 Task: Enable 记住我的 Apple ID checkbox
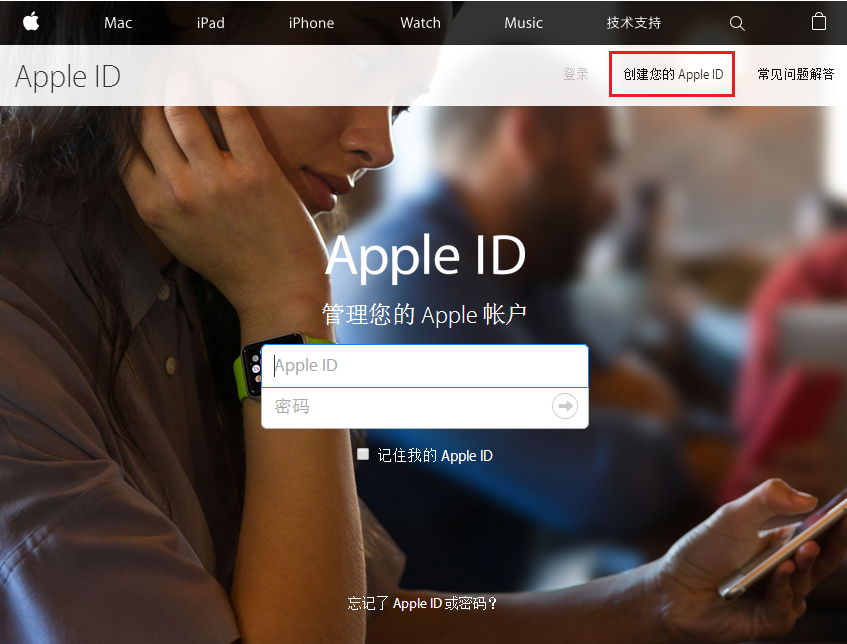(x=363, y=454)
